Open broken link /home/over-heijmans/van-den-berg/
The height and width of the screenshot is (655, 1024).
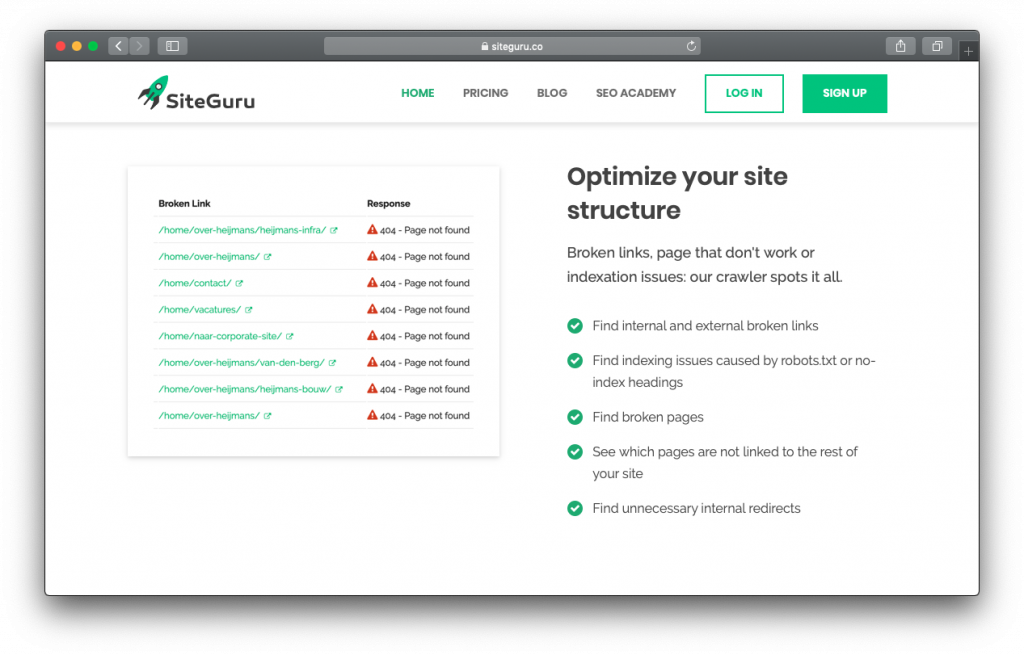[242, 362]
